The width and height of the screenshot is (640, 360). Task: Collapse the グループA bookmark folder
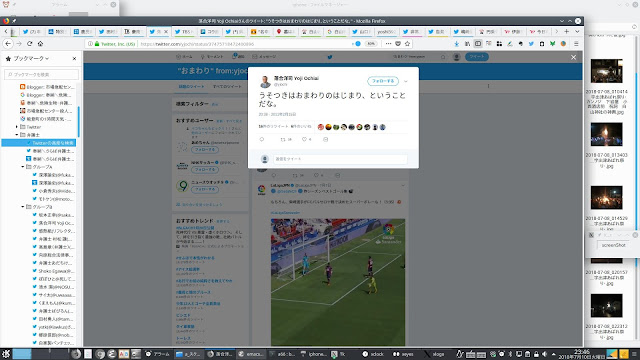pos(22,167)
